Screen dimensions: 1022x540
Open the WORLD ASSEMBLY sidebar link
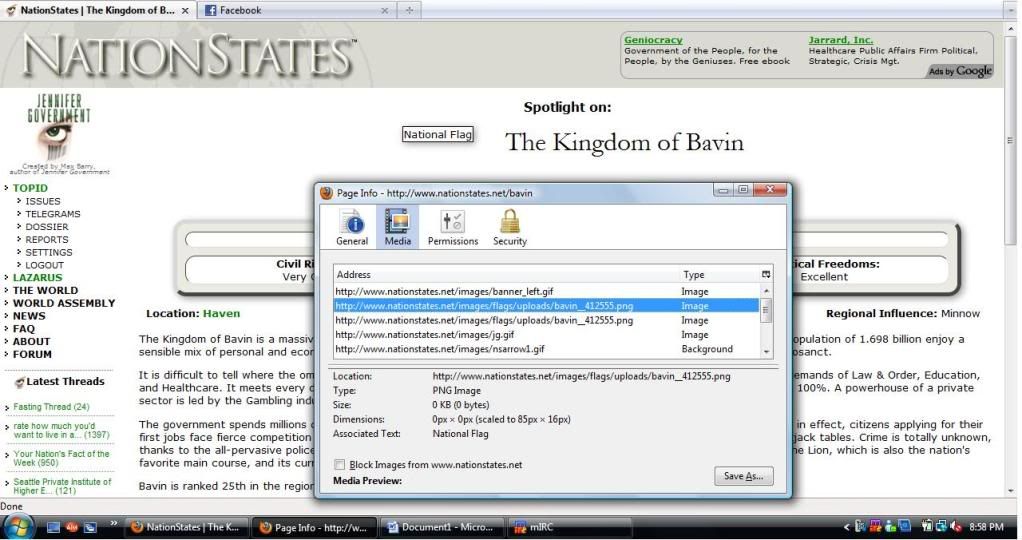pyautogui.click(x=64, y=303)
